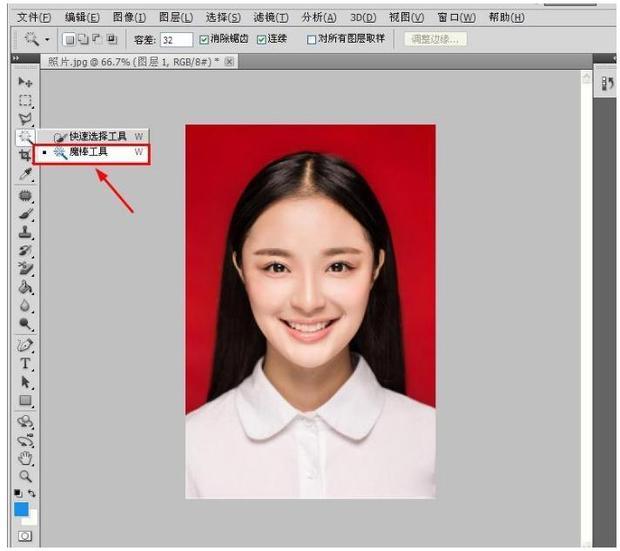Viewport: 620px width, 551px height.
Task: Select the Zoom magnifier tool
Action: pyautogui.click(x=26, y=476)
